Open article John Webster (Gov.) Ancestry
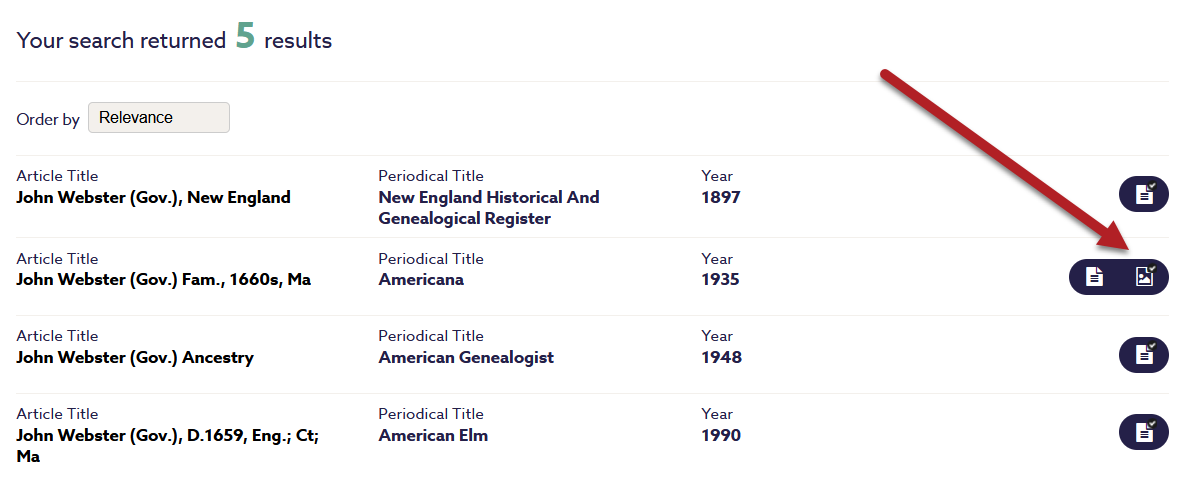This screenshot has width=1179, height=483. [x=135, y=358]
